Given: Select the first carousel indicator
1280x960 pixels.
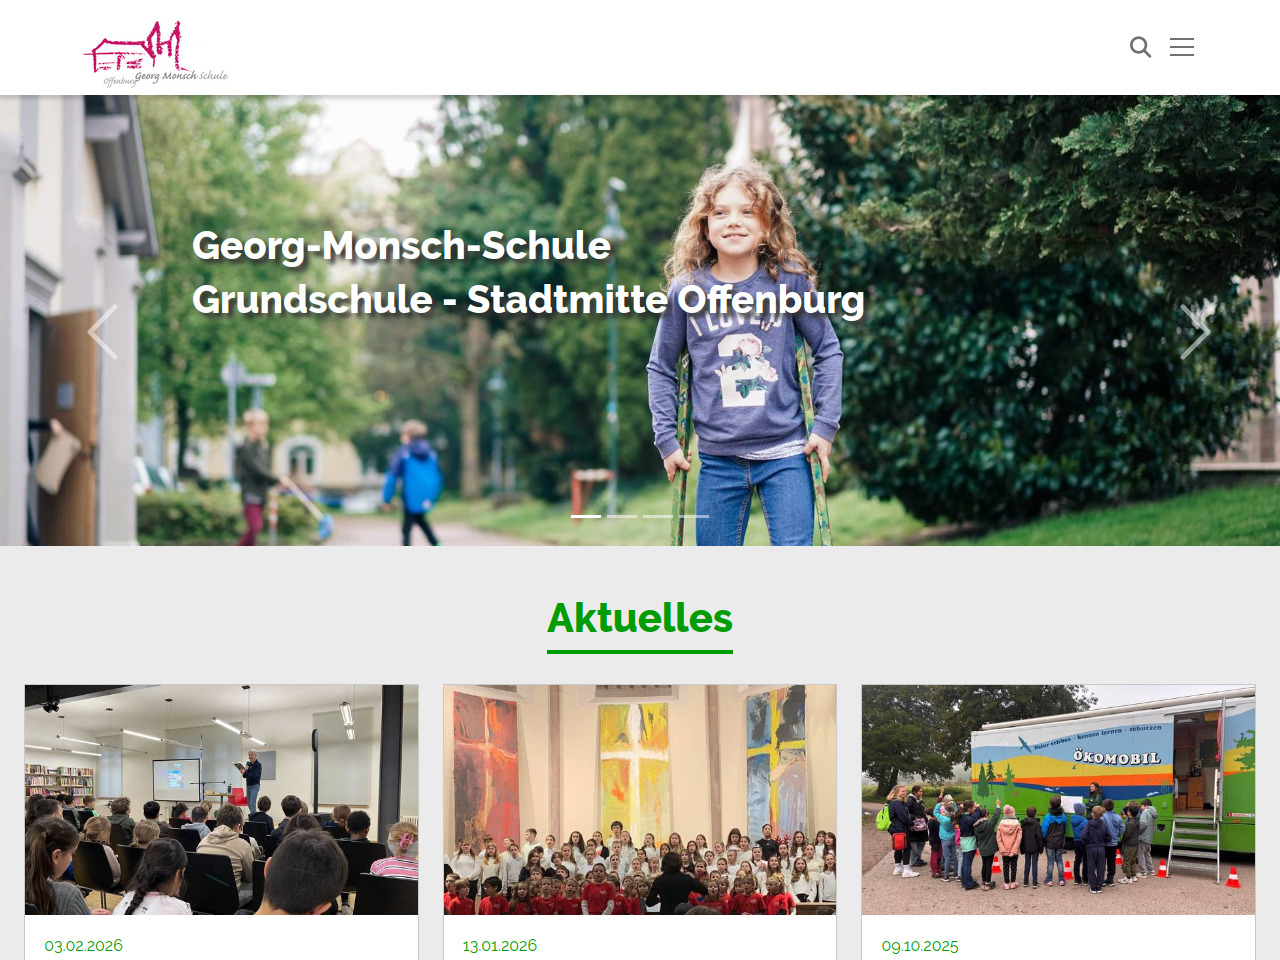Looking at the screenshot, I should click(586, 516).
